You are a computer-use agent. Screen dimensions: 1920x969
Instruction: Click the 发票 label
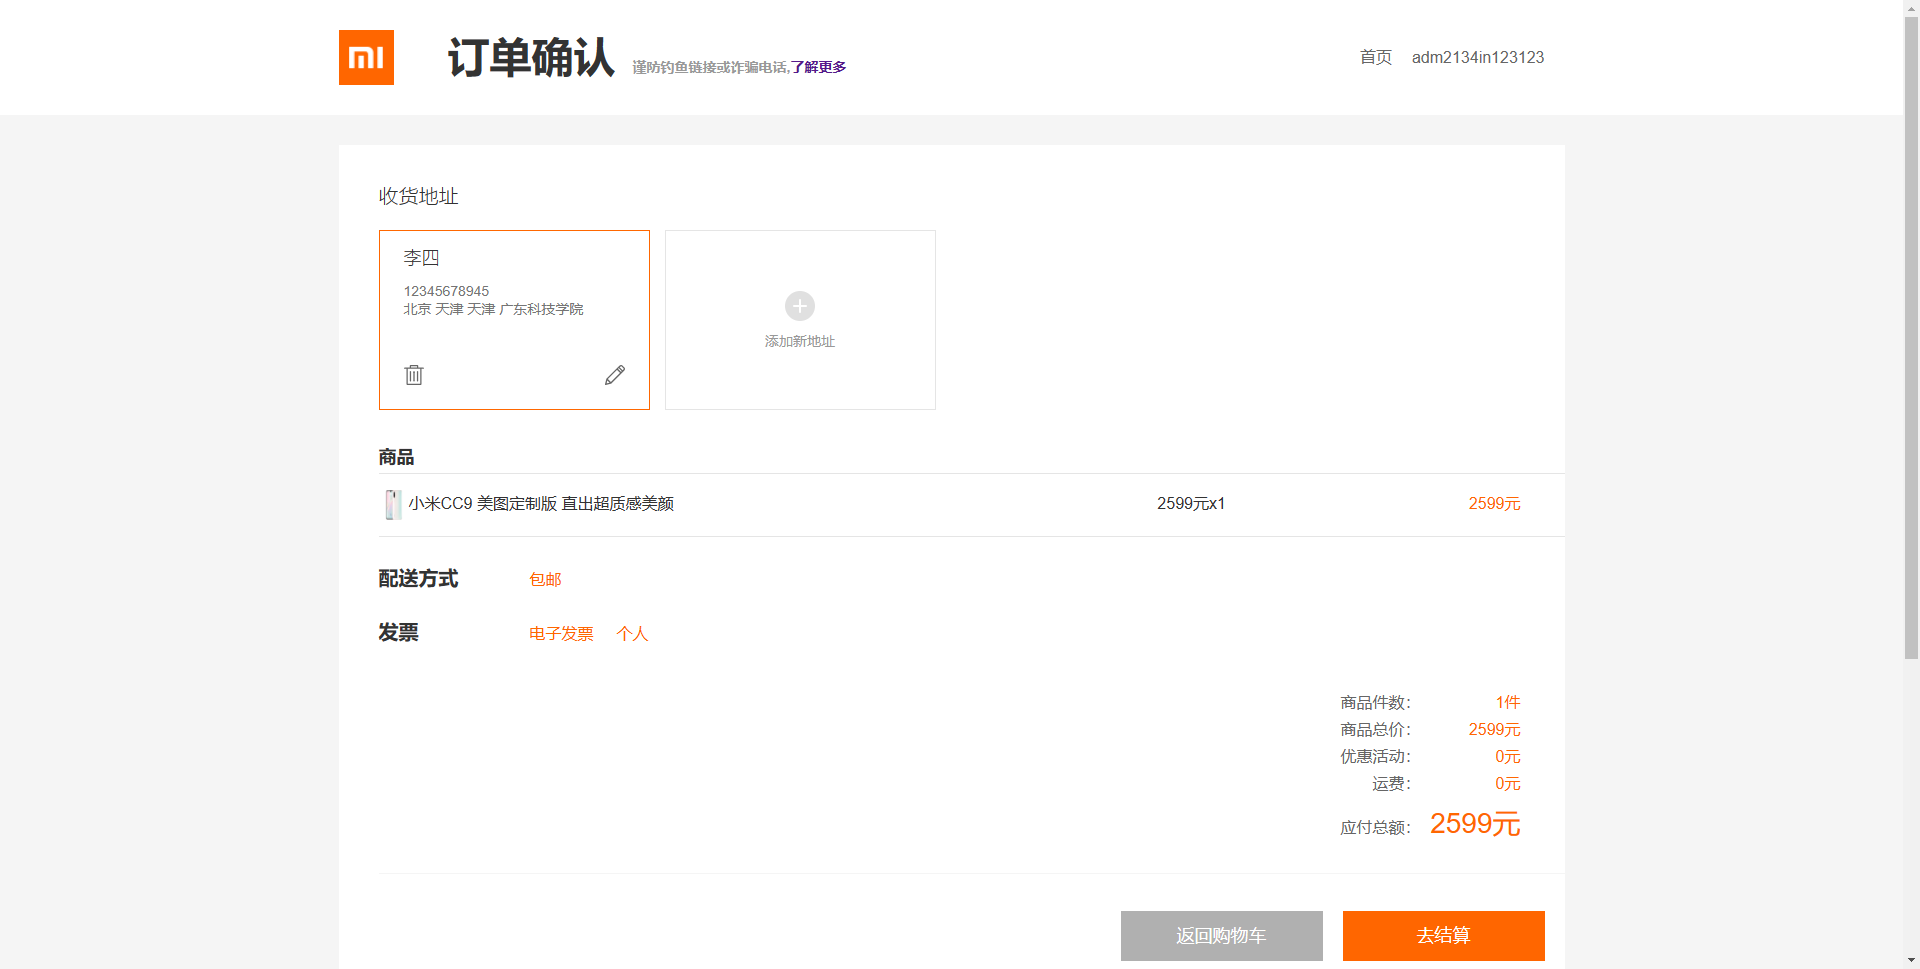[398, 632]
